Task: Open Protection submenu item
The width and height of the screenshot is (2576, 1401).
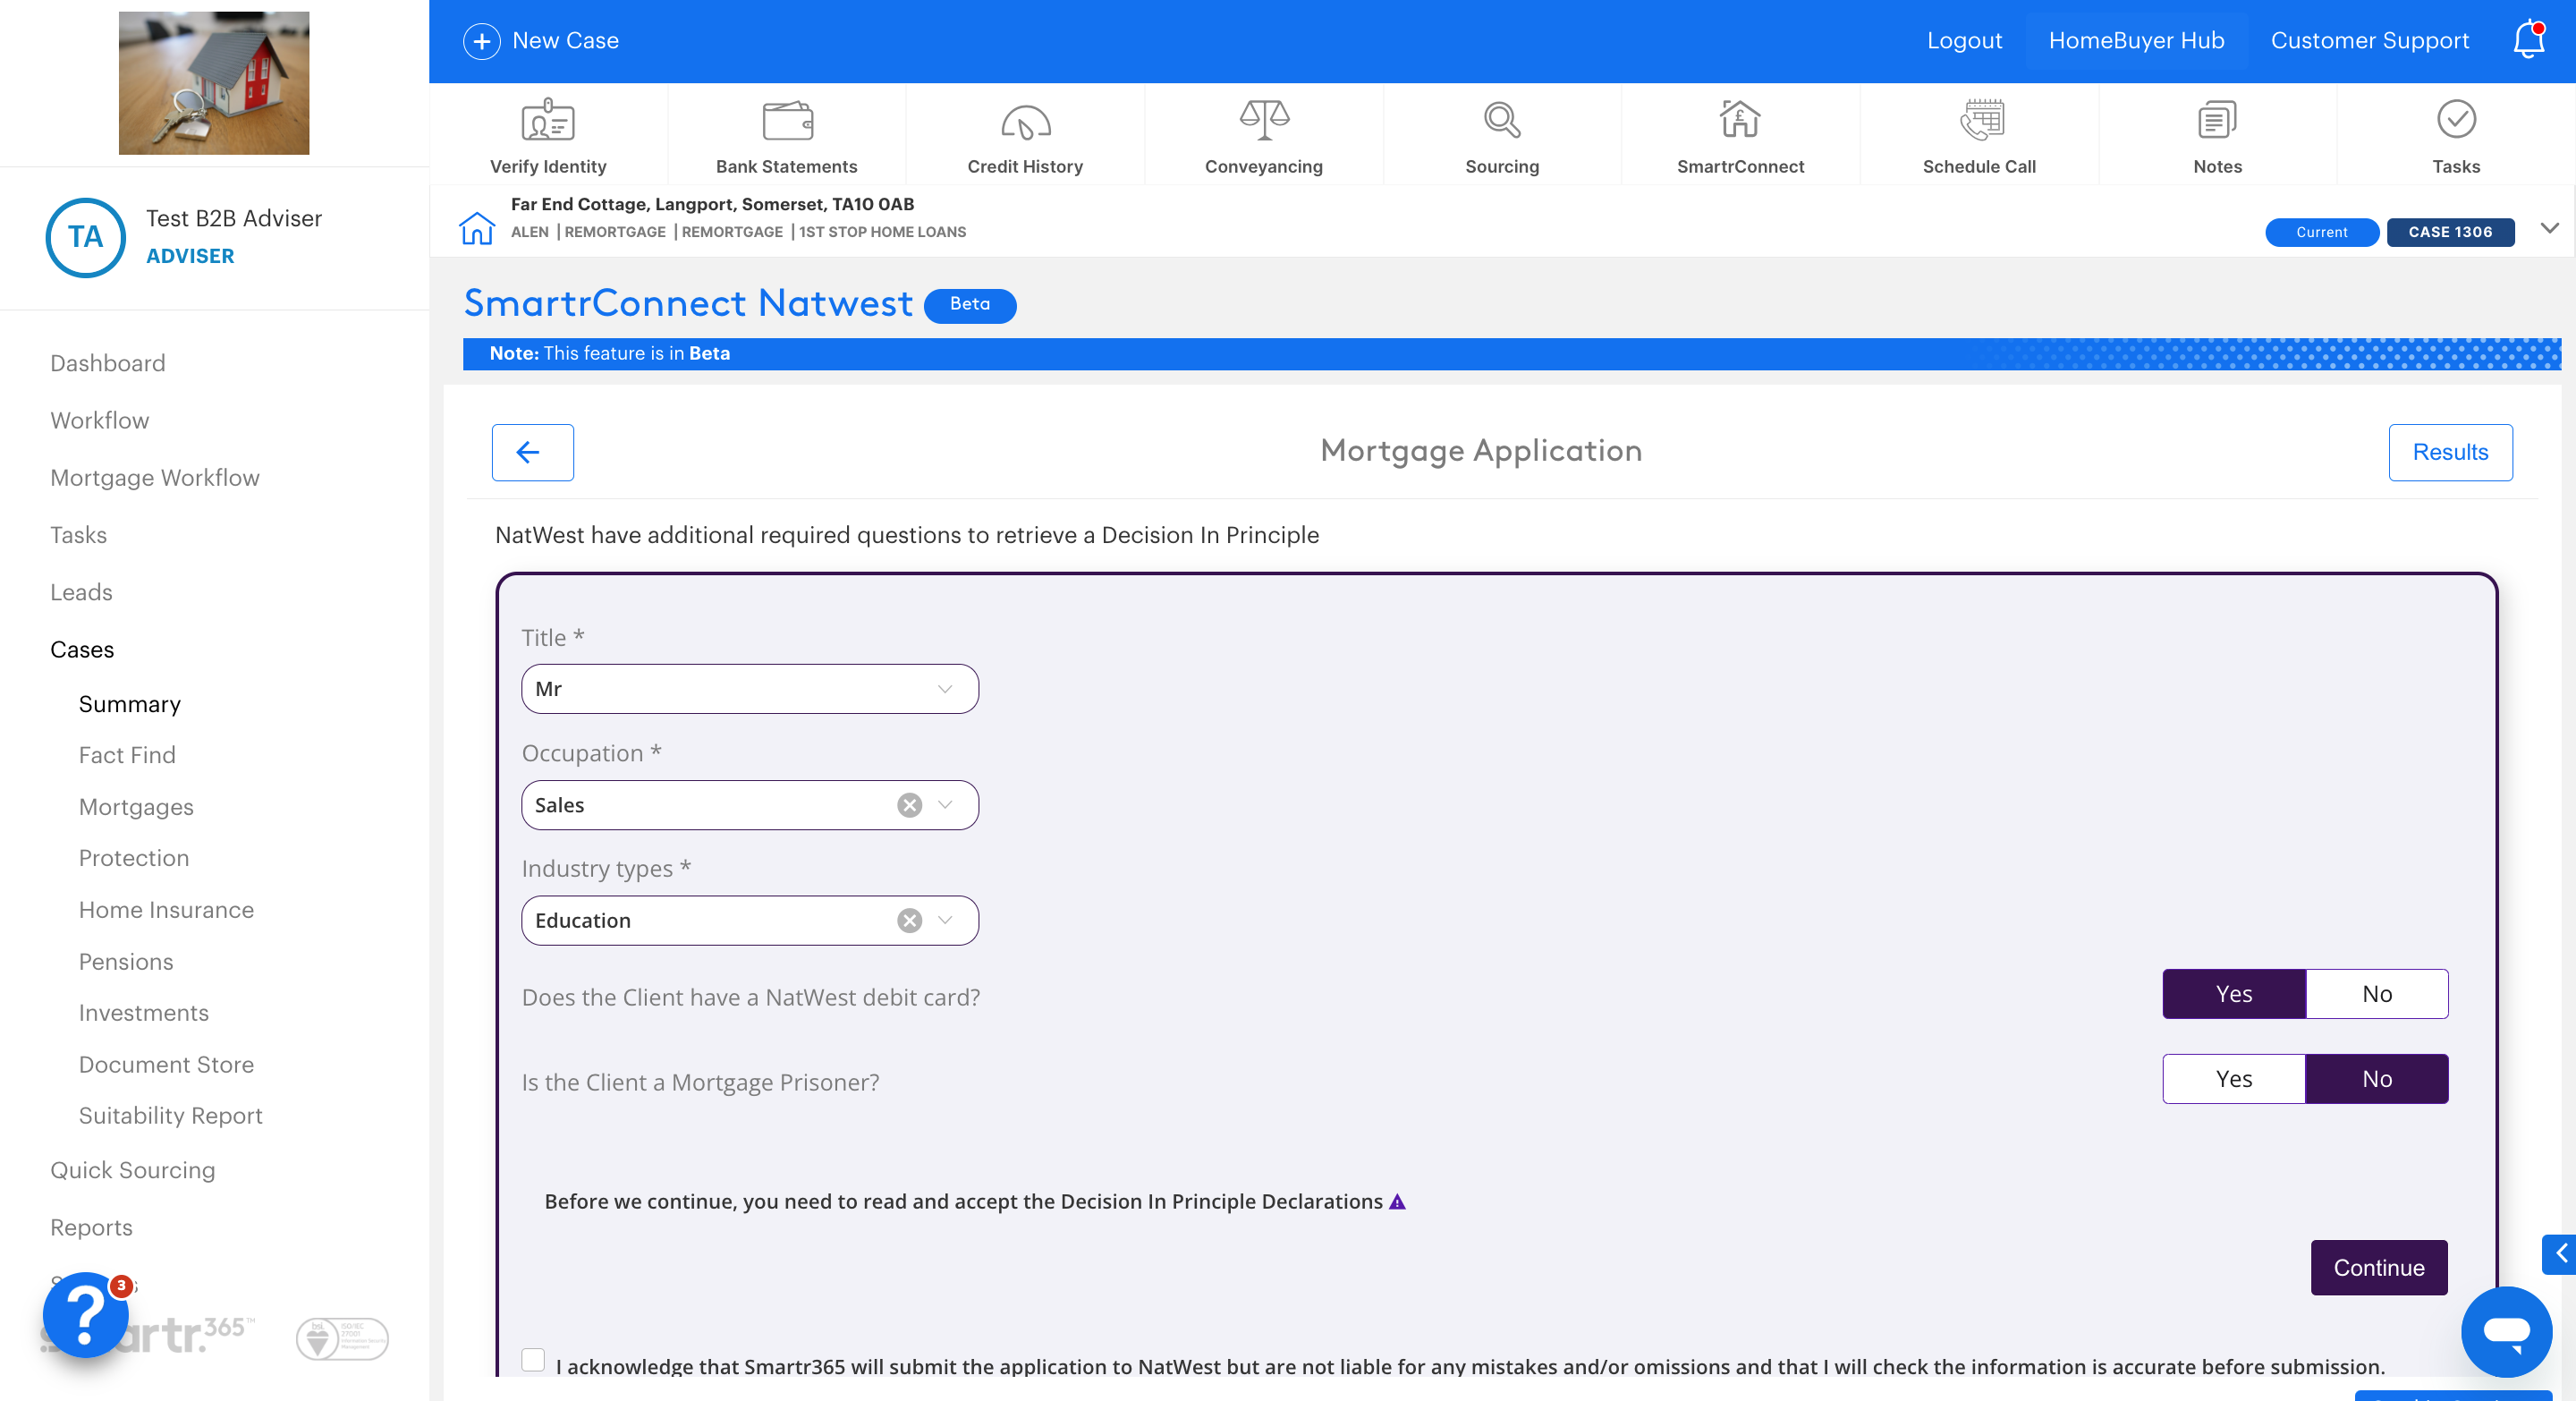Action: tap(134, 858)
